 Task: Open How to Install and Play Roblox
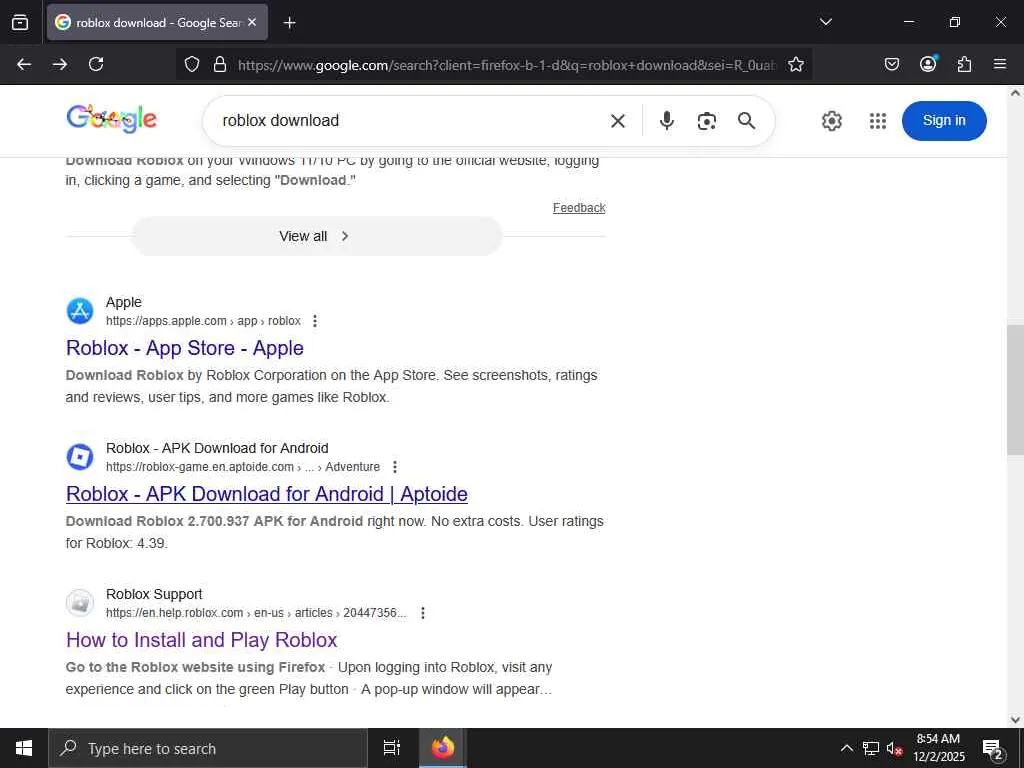pyautogui.click(x=202, y=640)
